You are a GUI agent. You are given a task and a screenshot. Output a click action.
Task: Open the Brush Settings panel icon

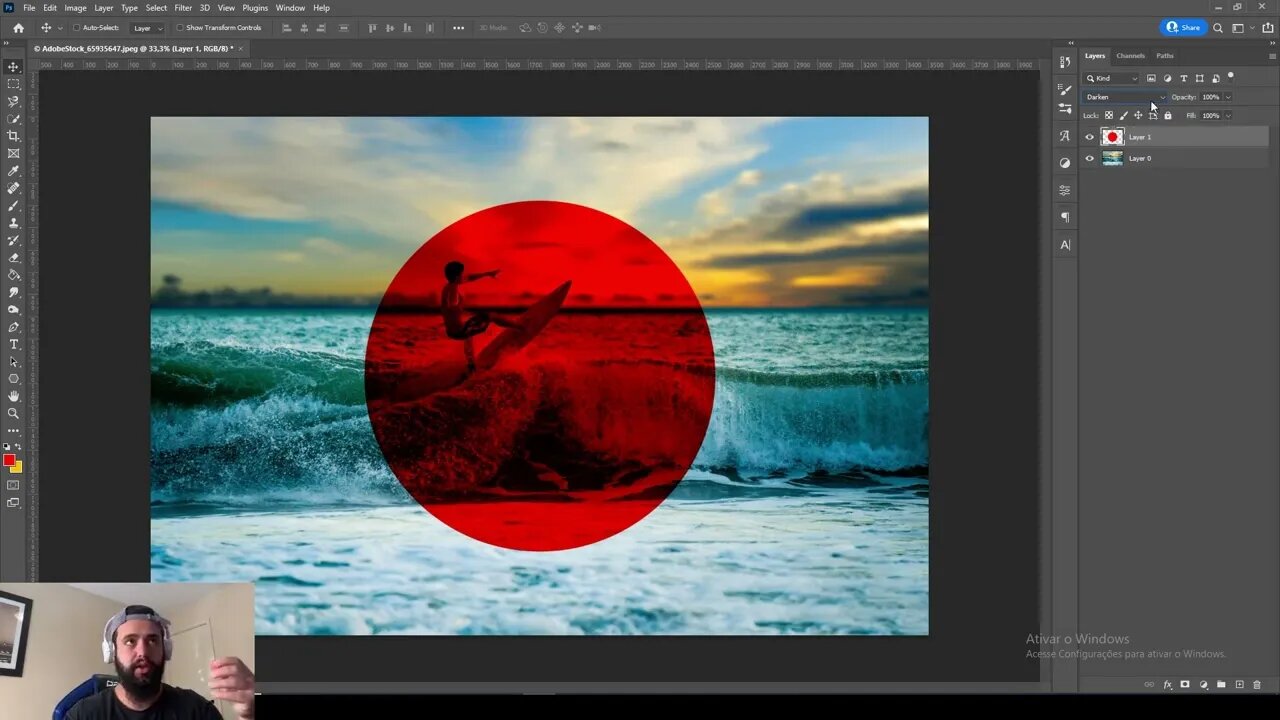tap(1065, 90)
